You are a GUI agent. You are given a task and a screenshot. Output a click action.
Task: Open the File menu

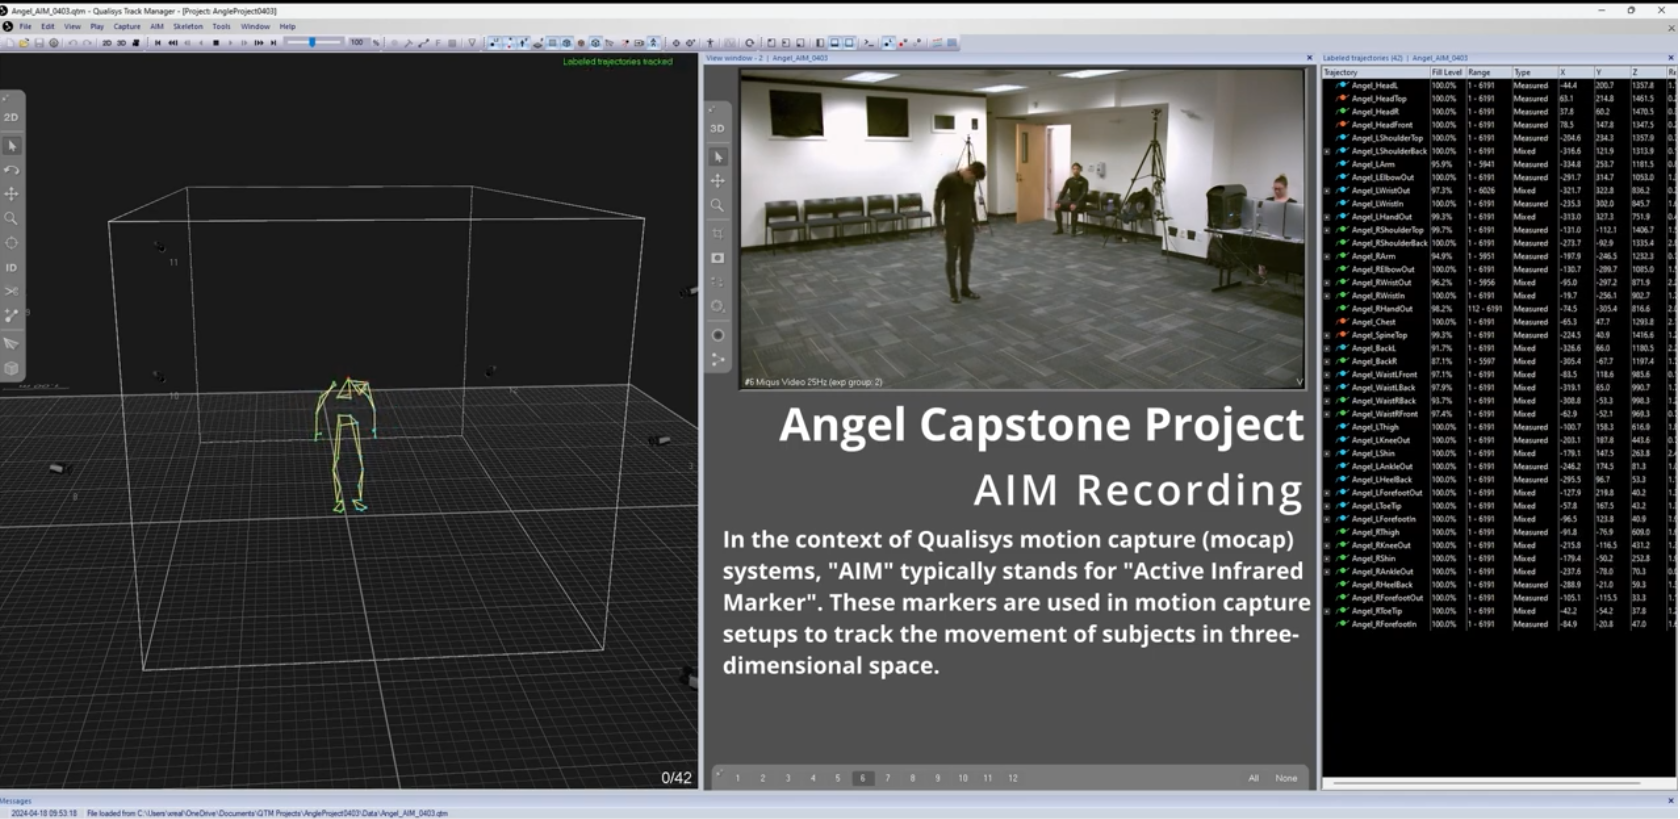25,27
